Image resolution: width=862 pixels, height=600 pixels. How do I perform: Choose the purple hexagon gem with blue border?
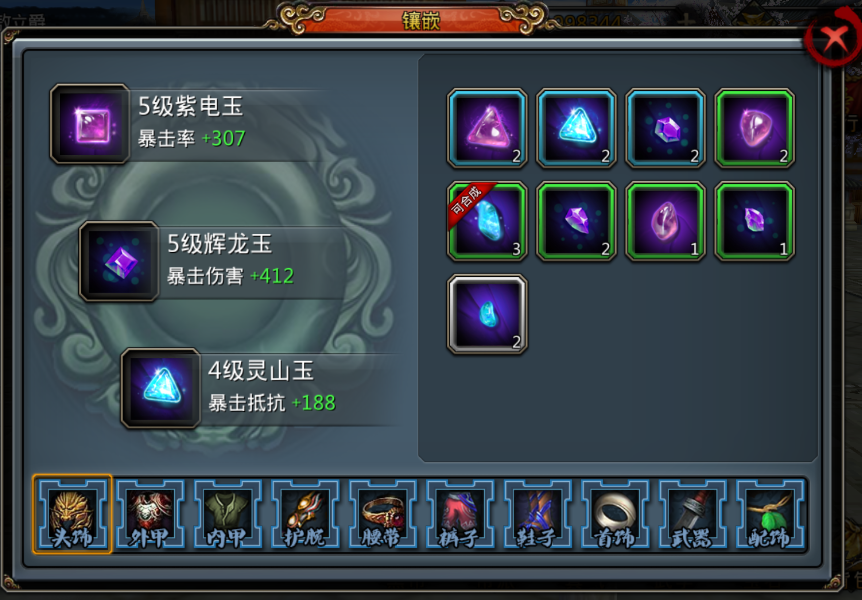(x=665, y=128)
